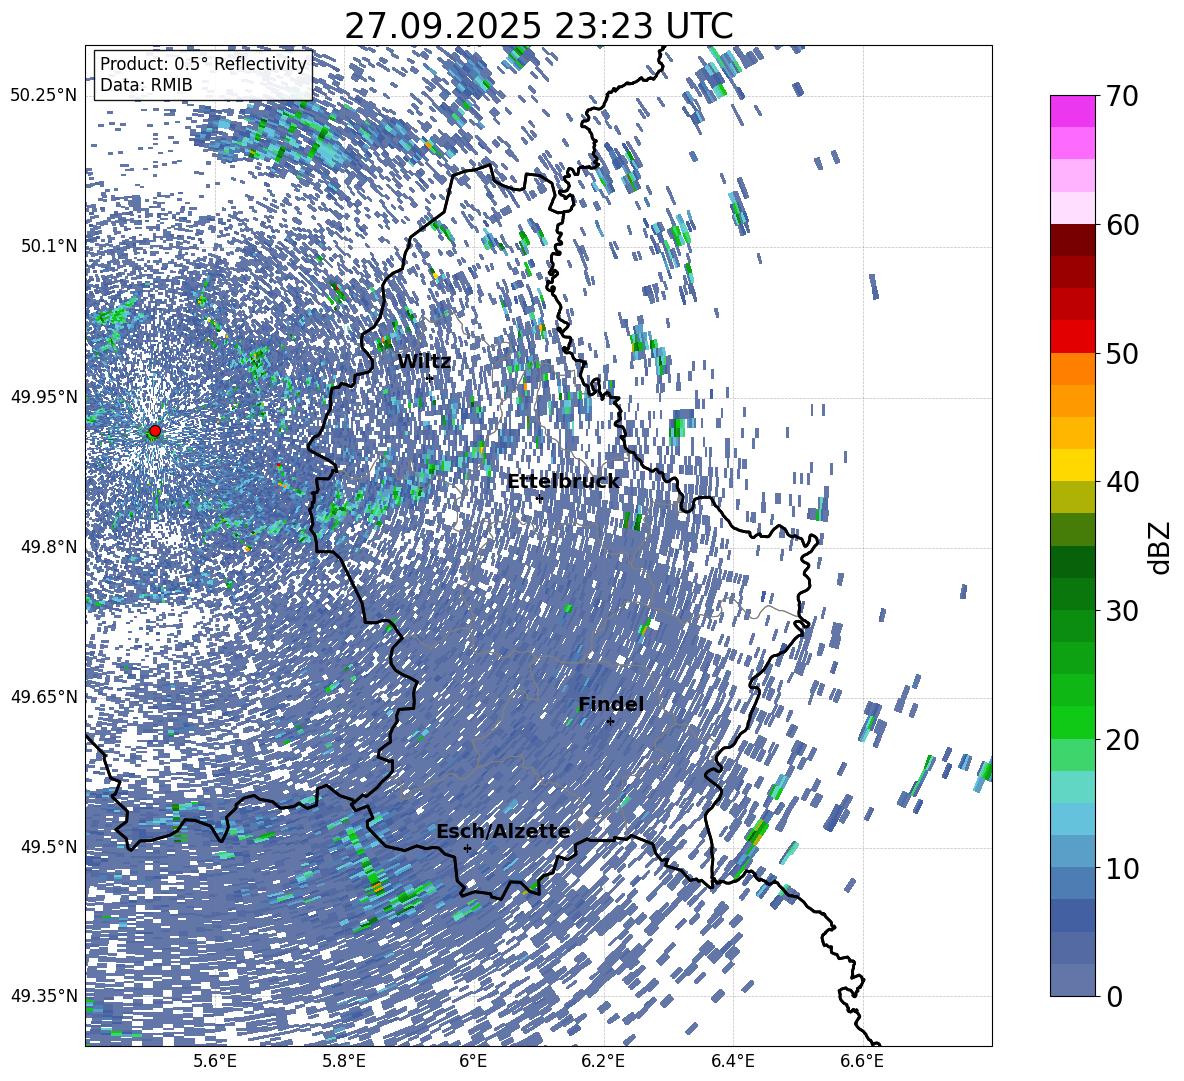Click the 6.6°E longitude label
1184x1081 pixels.
point(862,1061)
